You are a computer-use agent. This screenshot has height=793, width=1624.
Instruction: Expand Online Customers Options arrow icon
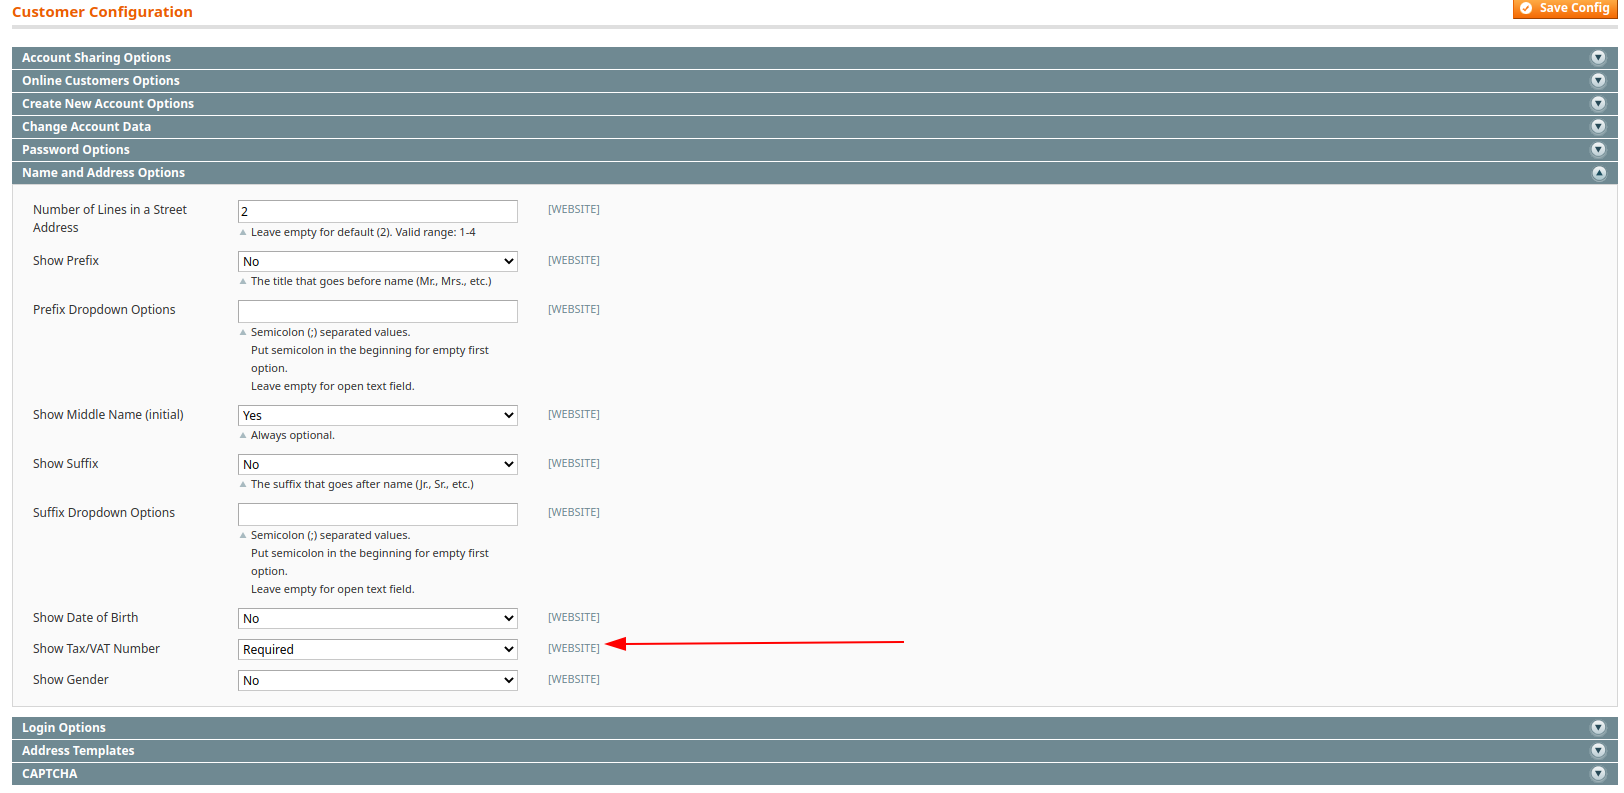[1598, 81]
